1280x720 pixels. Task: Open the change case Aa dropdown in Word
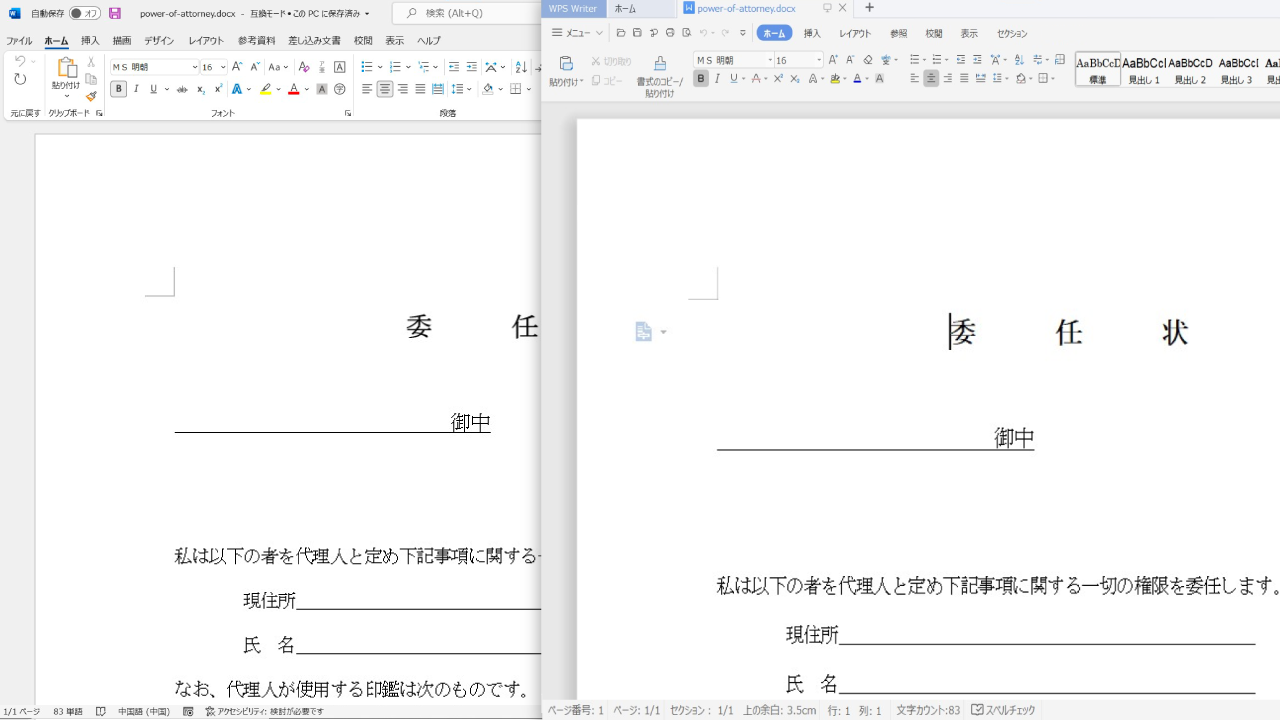click(278, 67)
